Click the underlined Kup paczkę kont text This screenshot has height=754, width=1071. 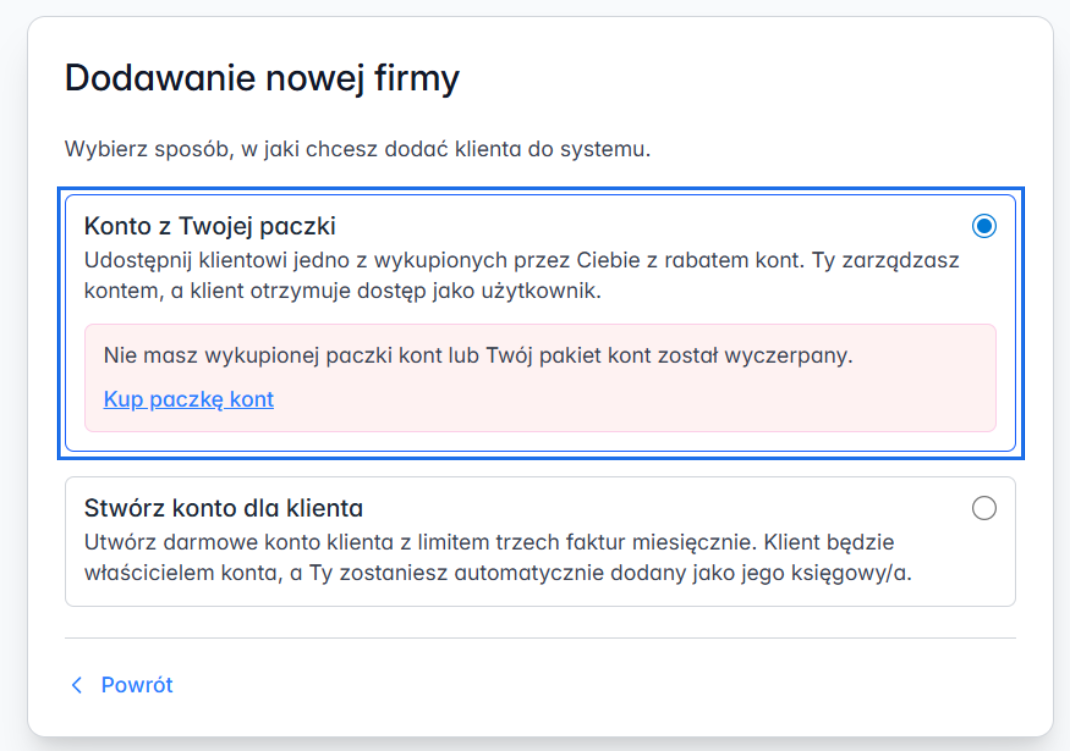click(x=188, y=399)
